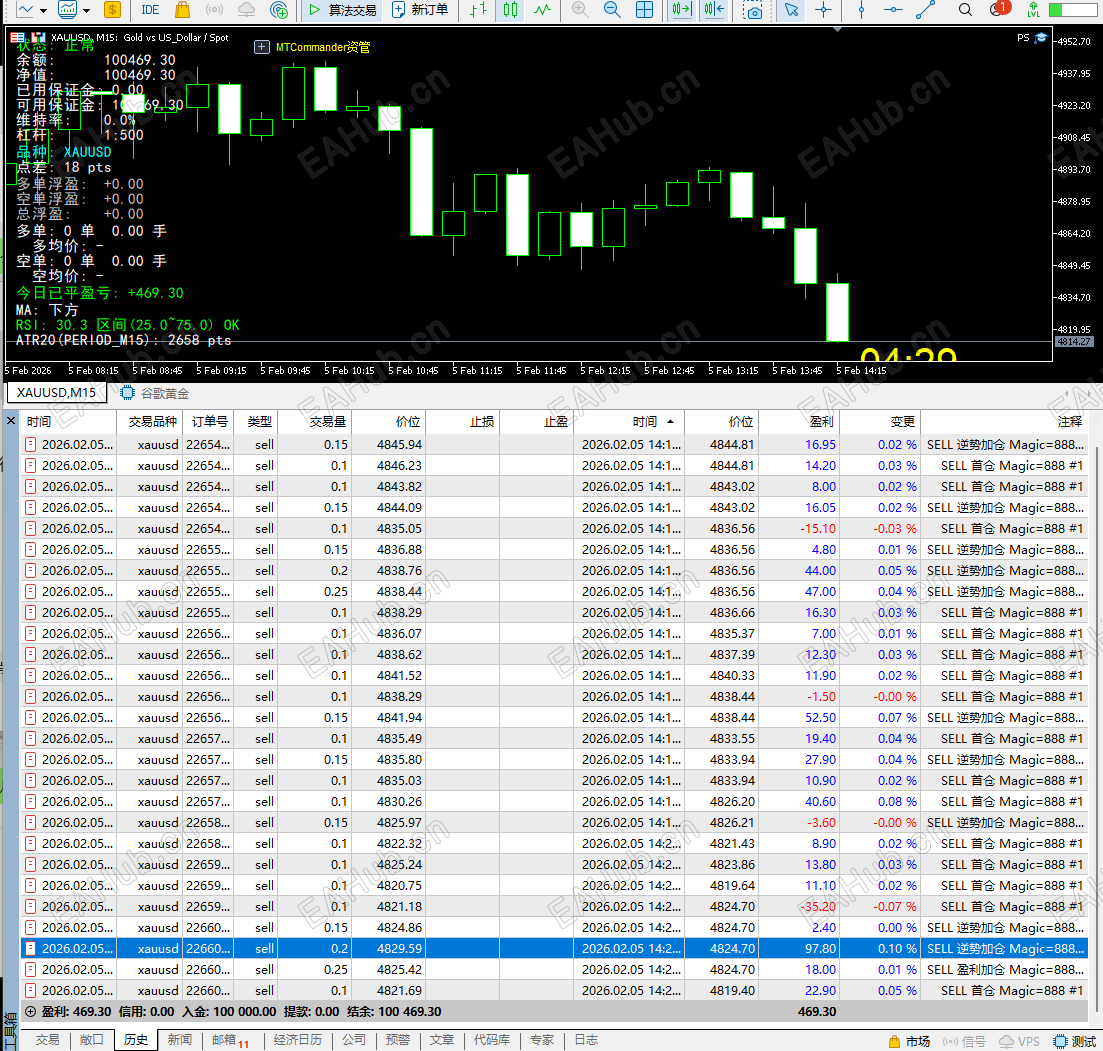Draw a trendline with the line tool

pos(927,10)
